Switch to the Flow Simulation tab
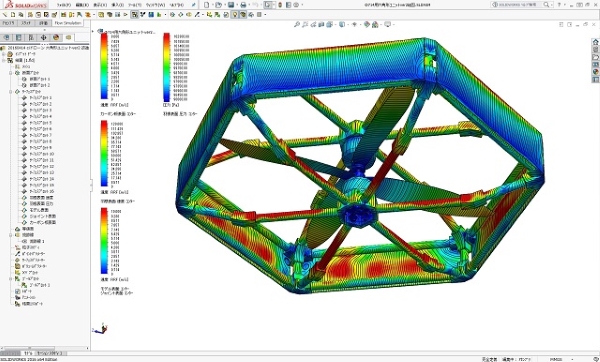600x362 pixels. point(68,23)
